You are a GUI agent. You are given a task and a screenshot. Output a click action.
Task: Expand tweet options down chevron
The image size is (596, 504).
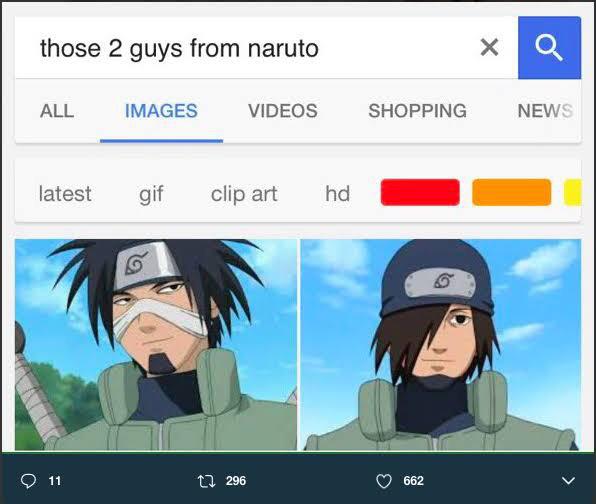tap(568, 481)
